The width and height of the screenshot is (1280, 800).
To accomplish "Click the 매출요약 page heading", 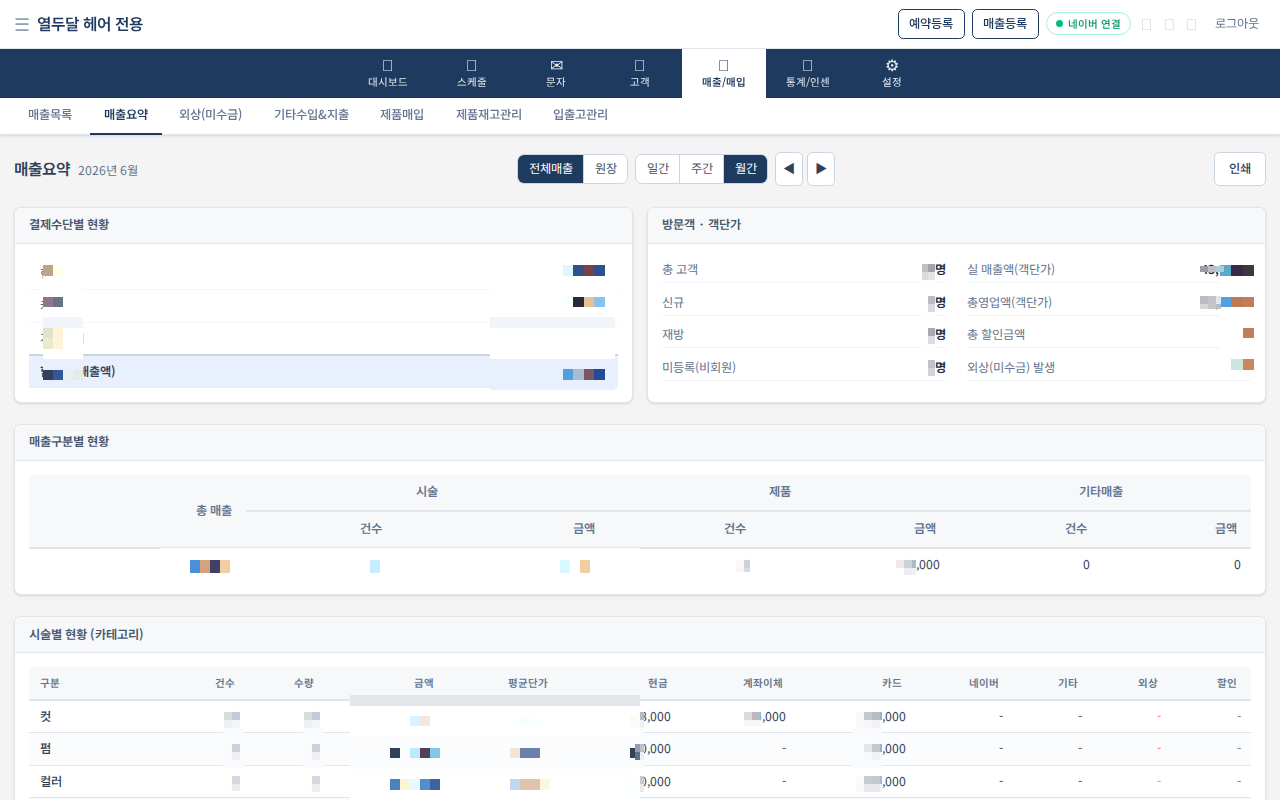I will [x=42, y=169].
